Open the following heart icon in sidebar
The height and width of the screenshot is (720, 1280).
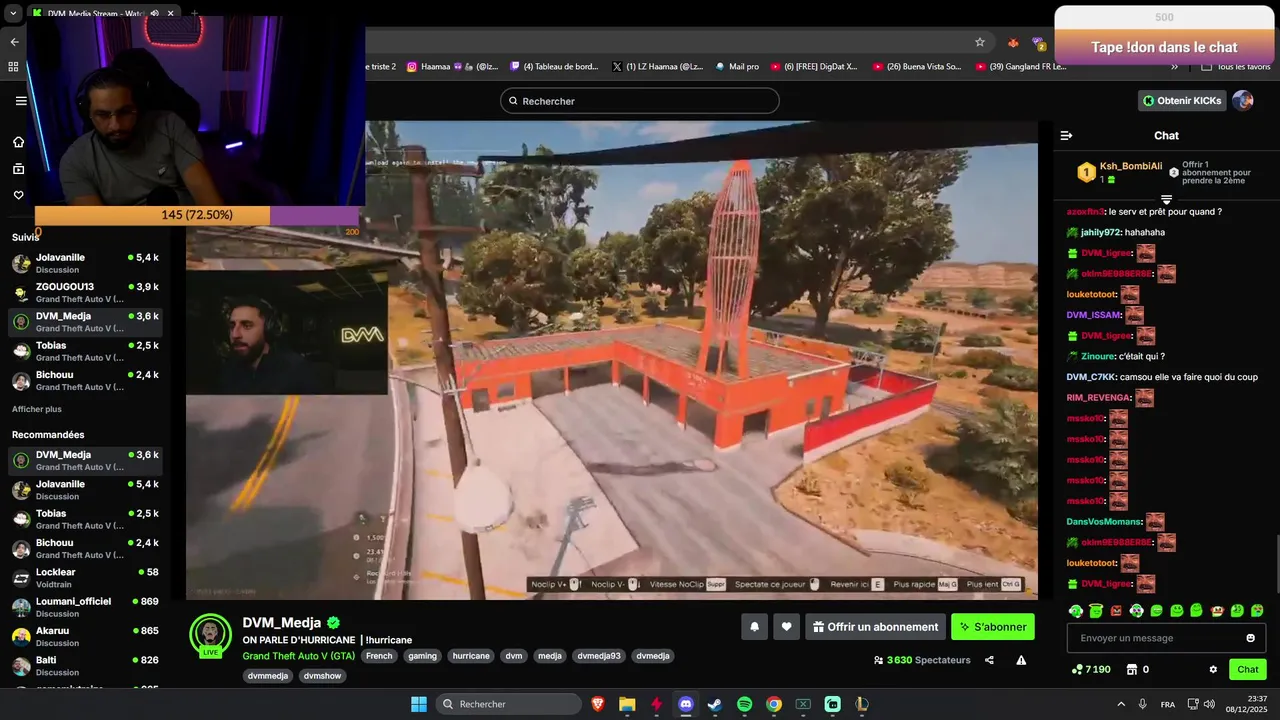pos(18,195)
